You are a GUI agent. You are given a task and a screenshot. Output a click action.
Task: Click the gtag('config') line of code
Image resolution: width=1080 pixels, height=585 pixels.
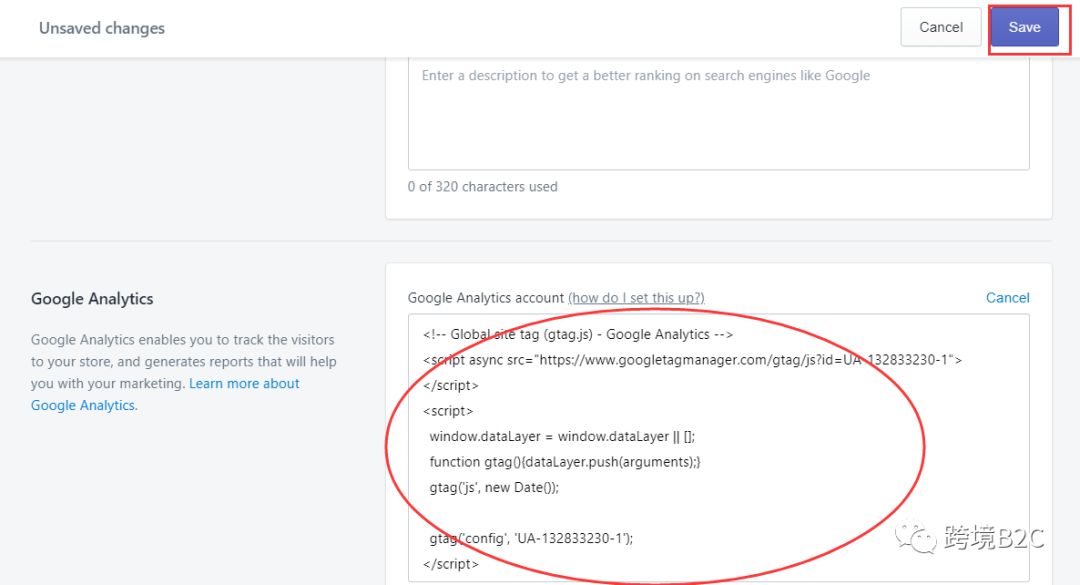coord(532,537)
